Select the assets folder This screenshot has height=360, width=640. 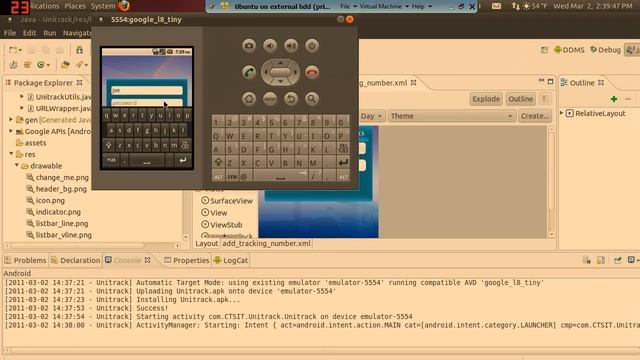point(31,142)
